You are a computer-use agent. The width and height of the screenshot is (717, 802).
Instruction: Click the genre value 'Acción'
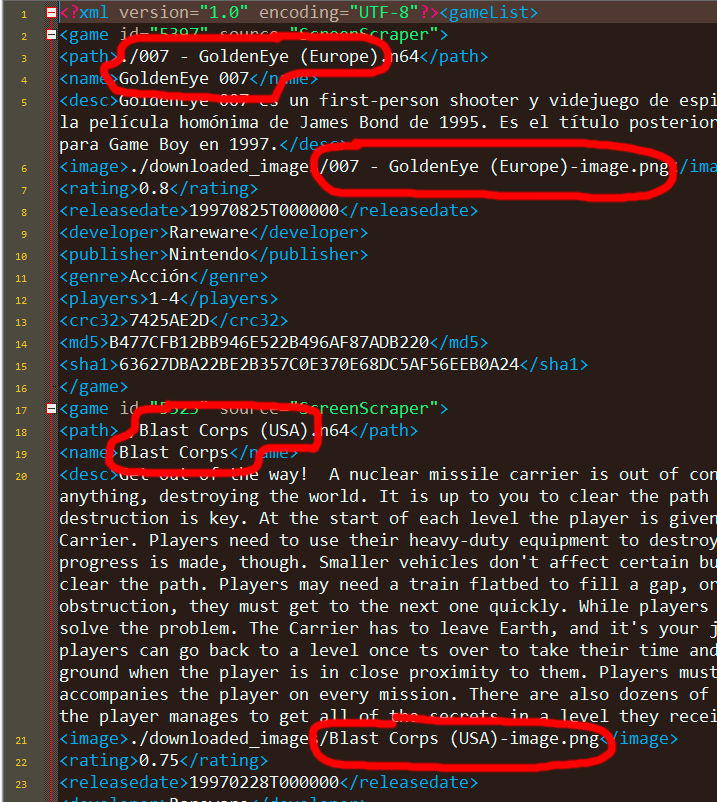coord(159,276)
